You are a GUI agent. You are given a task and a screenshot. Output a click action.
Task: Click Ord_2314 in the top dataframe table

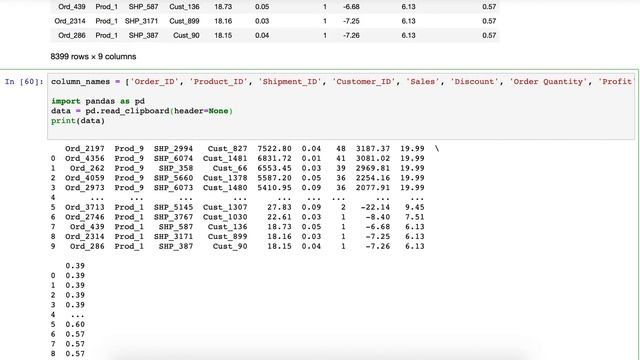coord(70,21)
